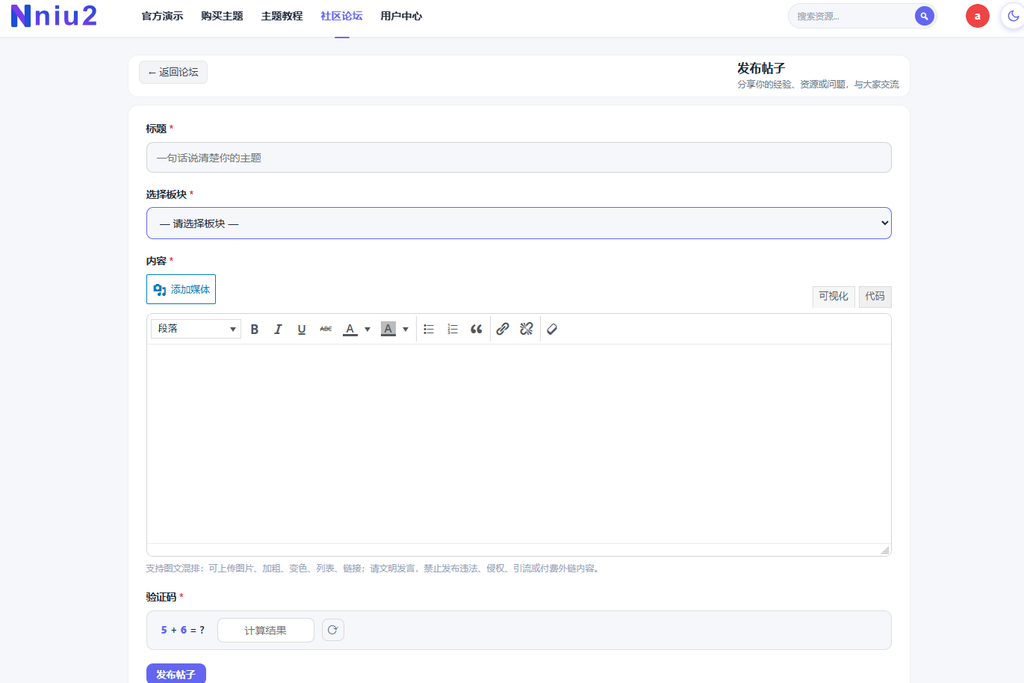
Task: Apply underline formatting in editor toolbar
Action: 302,329
